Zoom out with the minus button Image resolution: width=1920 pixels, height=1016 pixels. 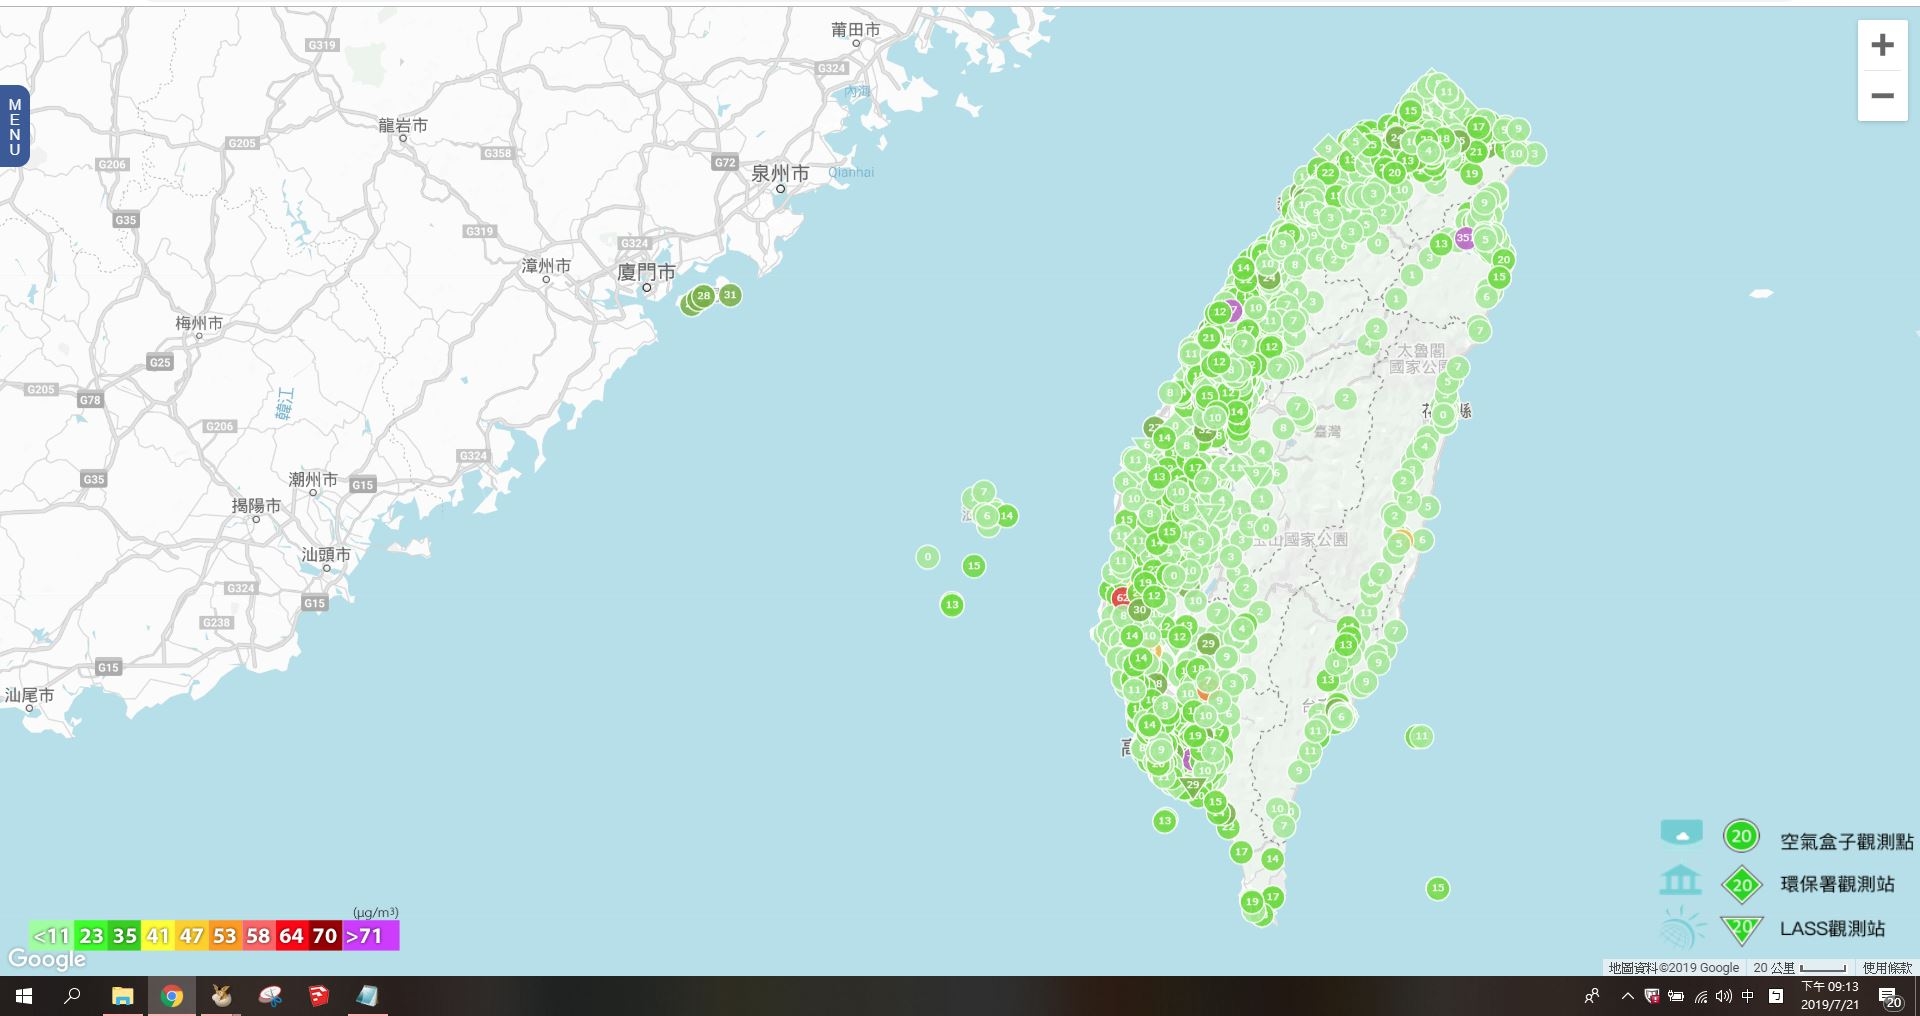point(1882,96)
